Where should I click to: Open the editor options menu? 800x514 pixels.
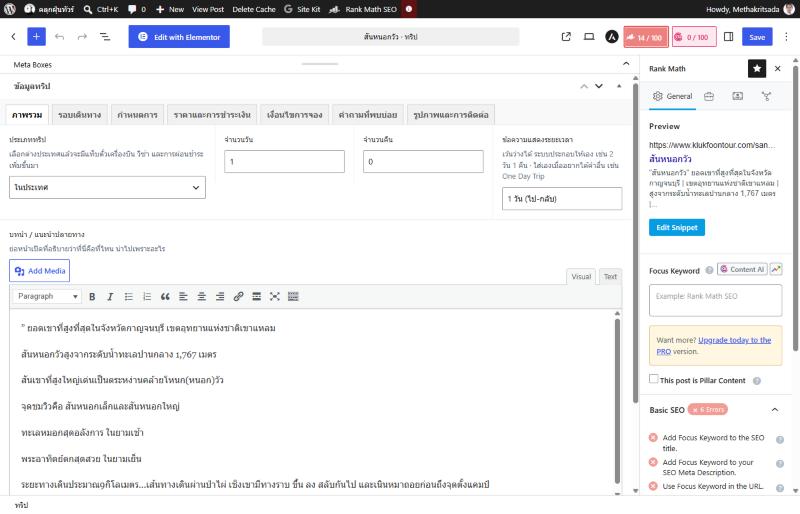pos(786,37)
